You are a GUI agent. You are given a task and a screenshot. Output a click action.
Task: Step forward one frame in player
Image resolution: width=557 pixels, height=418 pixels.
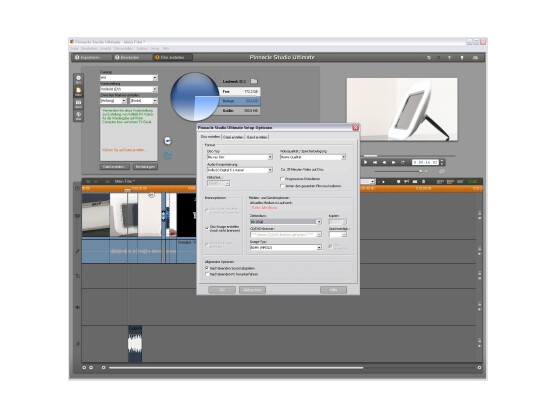point(393,162)
